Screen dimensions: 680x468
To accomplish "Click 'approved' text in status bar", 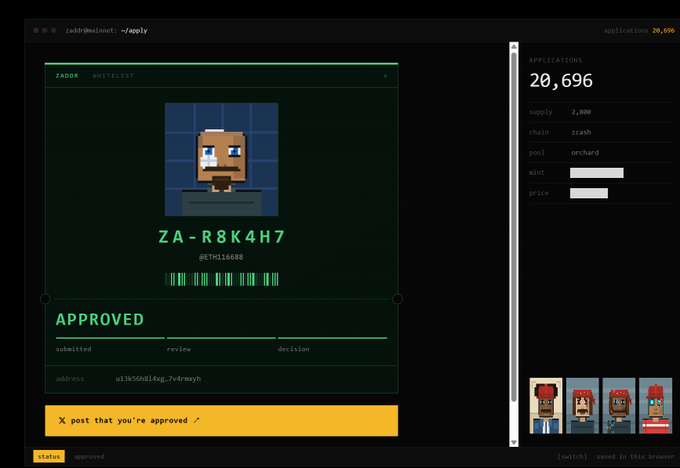I will [x=89, y=456].
